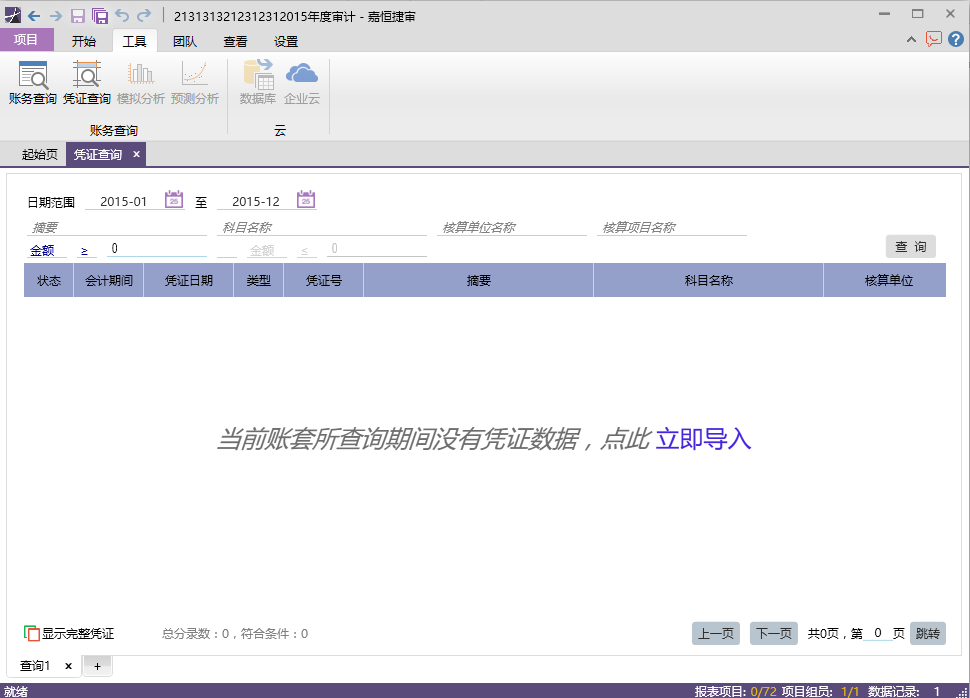Sort by the 状态 column header
970x698 pixels.
49,280
